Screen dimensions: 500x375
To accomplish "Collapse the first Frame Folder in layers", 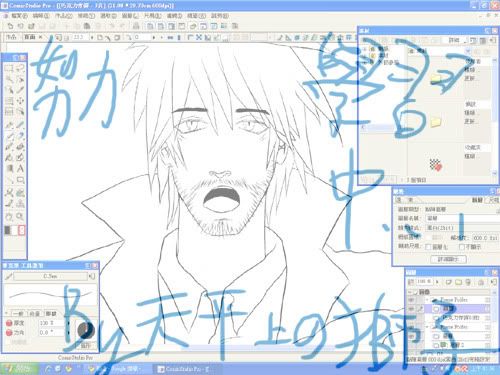I will pyautogui.click(x=427, y=300).
